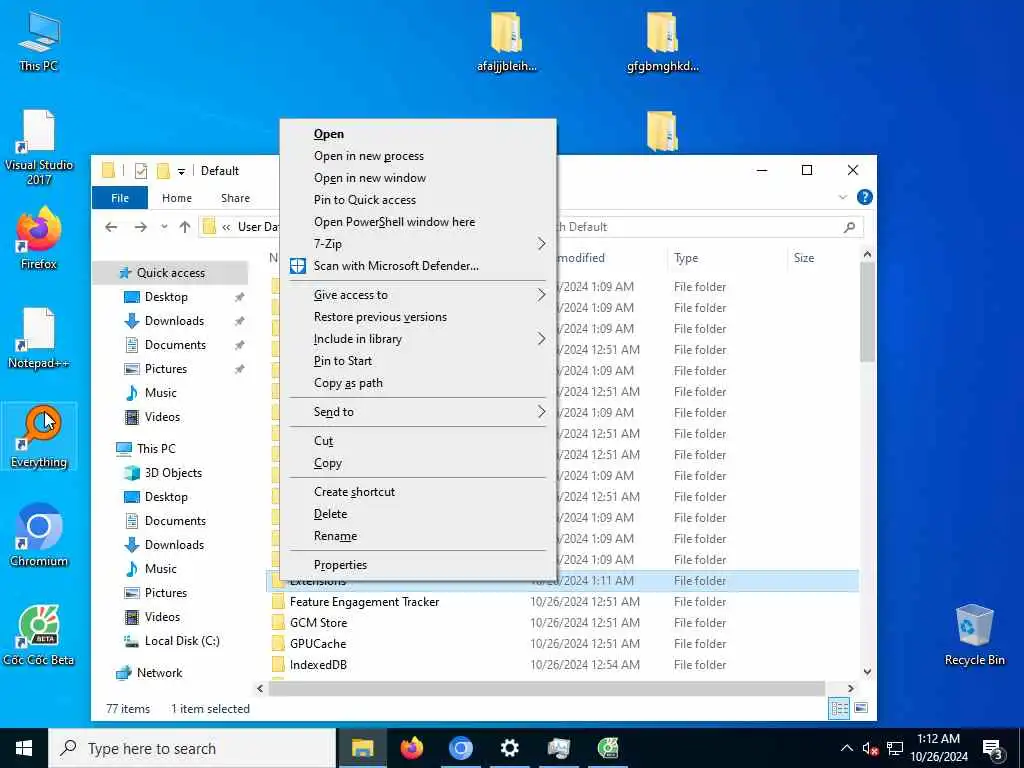Select the Cốc Cốc Beta desktop shortcut
1024x768 pixels.
(39, 635)
